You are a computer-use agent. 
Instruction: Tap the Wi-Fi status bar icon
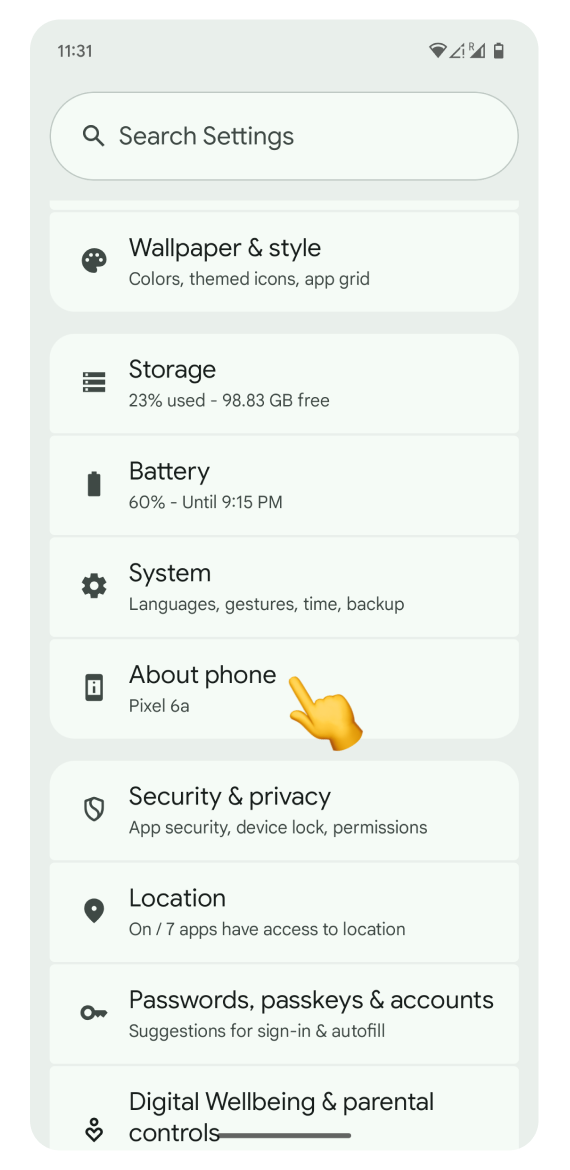(x=437, y=51)
